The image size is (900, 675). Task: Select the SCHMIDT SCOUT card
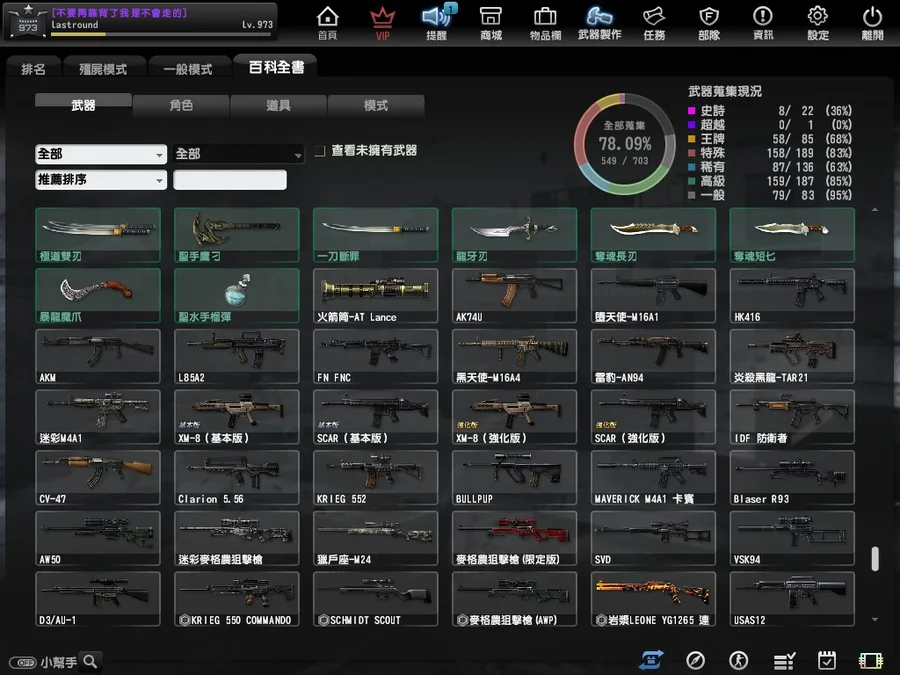[375, 599]
